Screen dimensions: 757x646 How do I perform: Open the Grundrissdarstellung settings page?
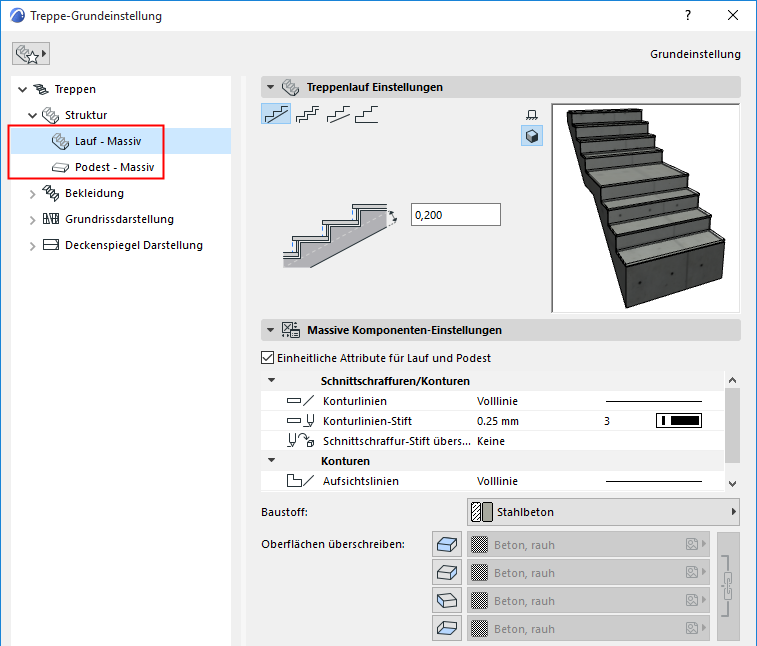click(x=119, y=219)
